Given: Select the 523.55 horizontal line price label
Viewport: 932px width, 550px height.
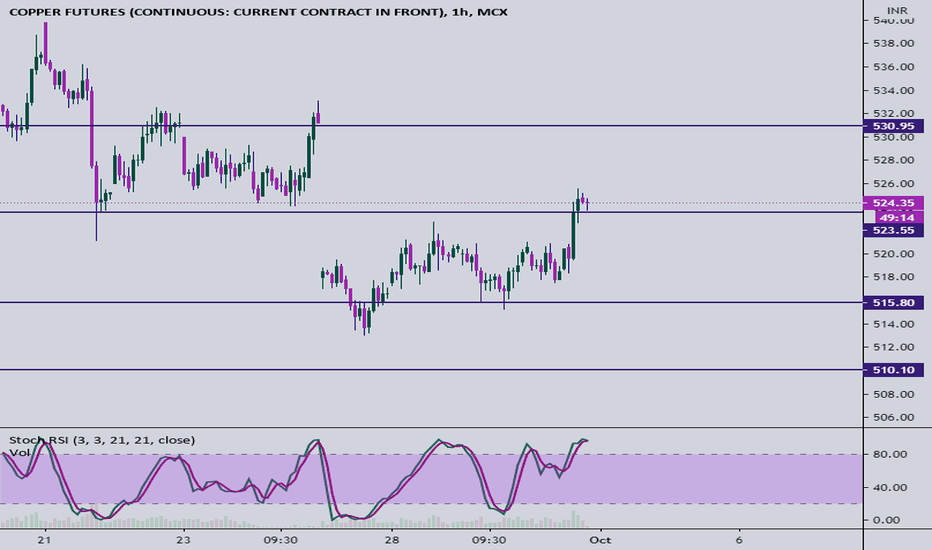Looking at the screenshot, I should pyautogui.click(x=893, y=230).
